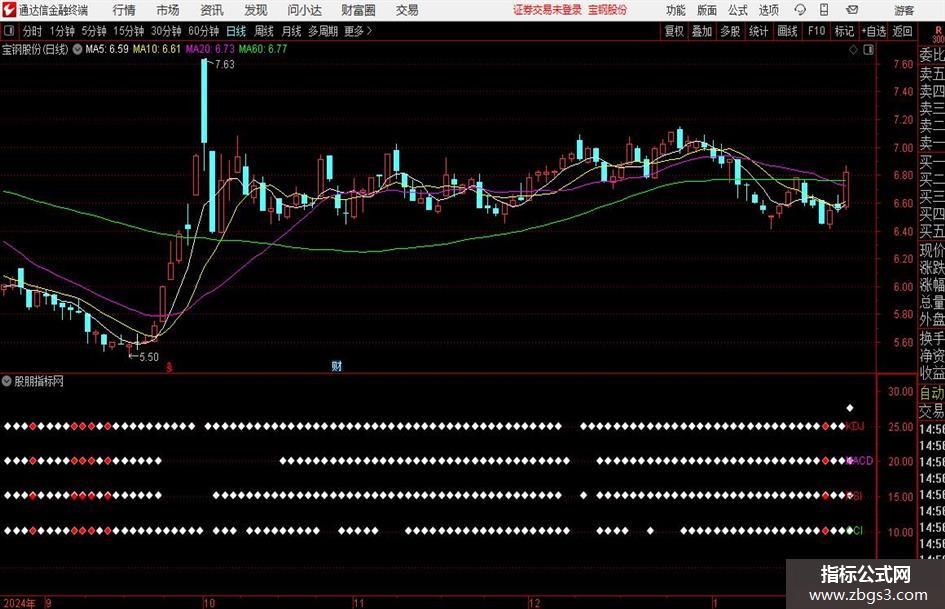Open the 公式 menu

tap(738, 10)
